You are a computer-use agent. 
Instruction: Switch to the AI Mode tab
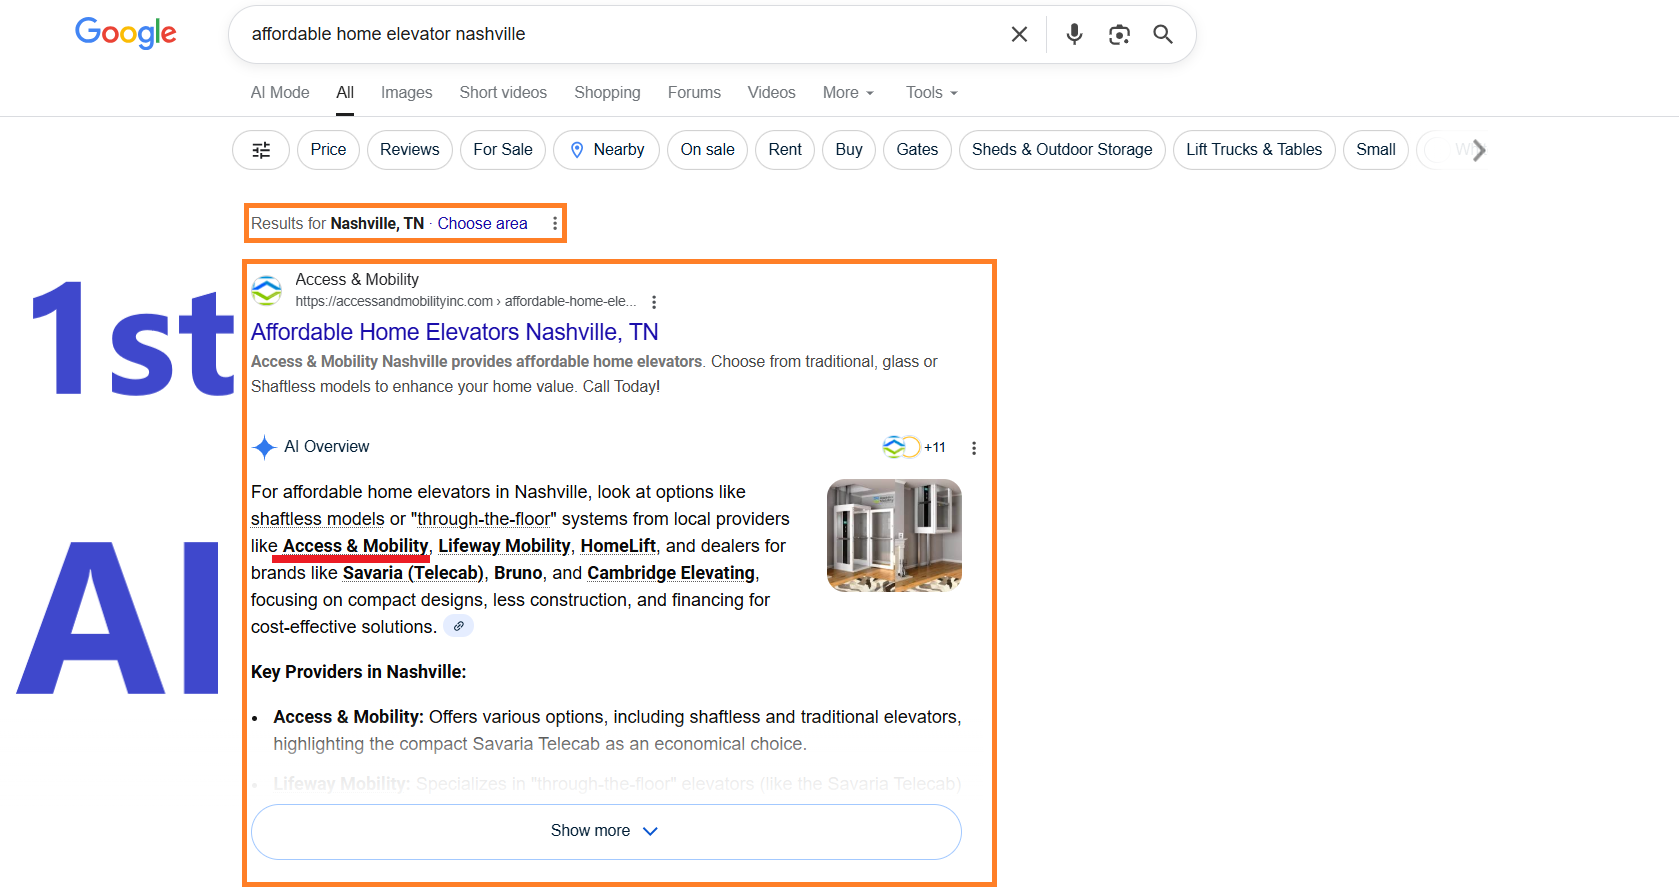(280, 92)
